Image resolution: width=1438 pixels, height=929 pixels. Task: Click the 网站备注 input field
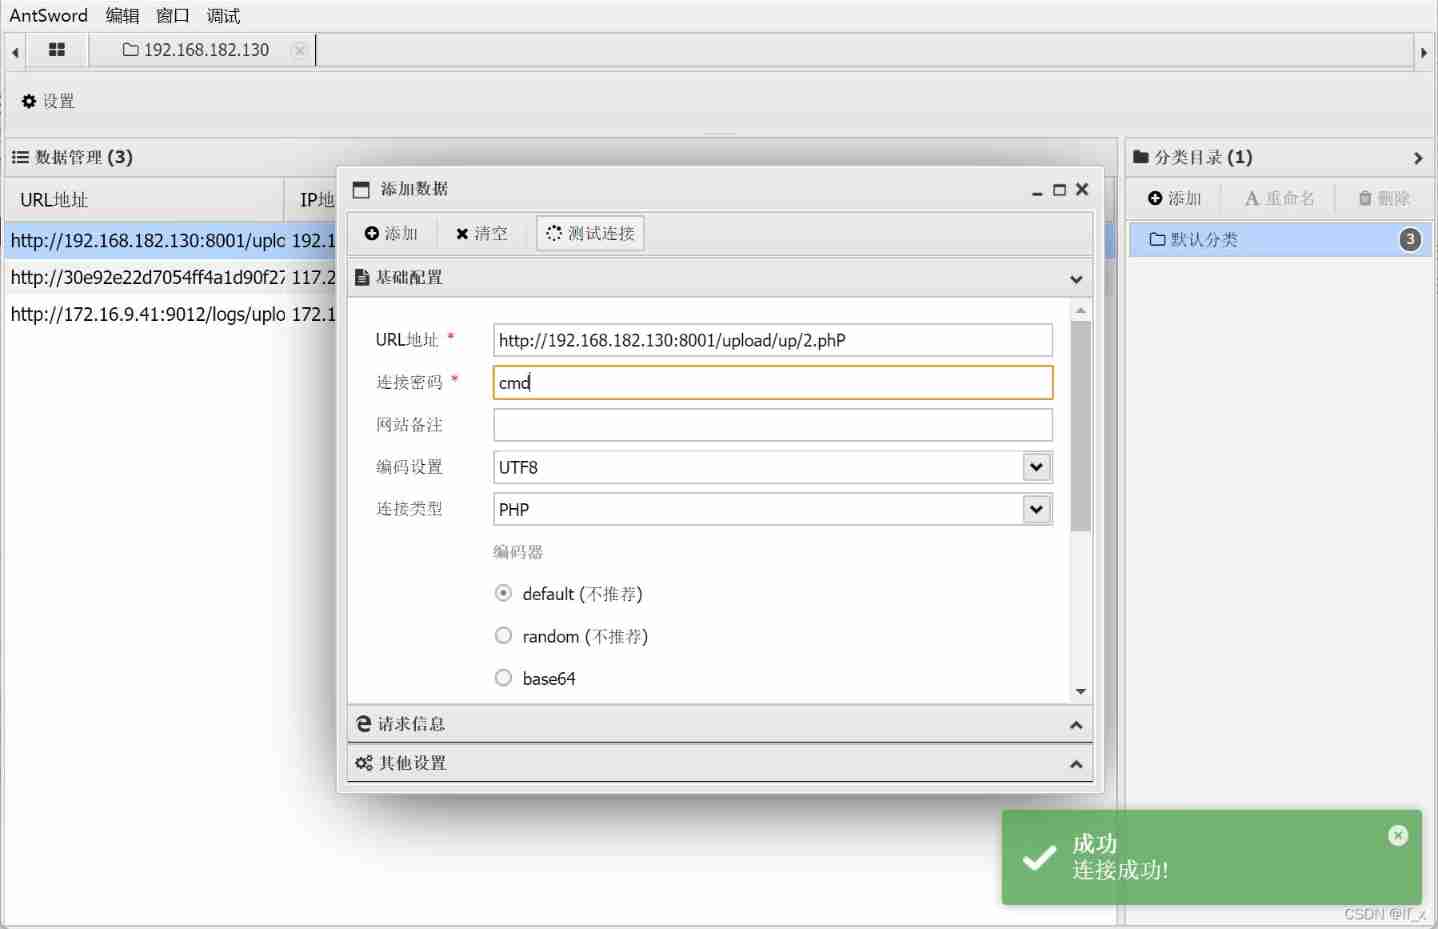point(773,424)
